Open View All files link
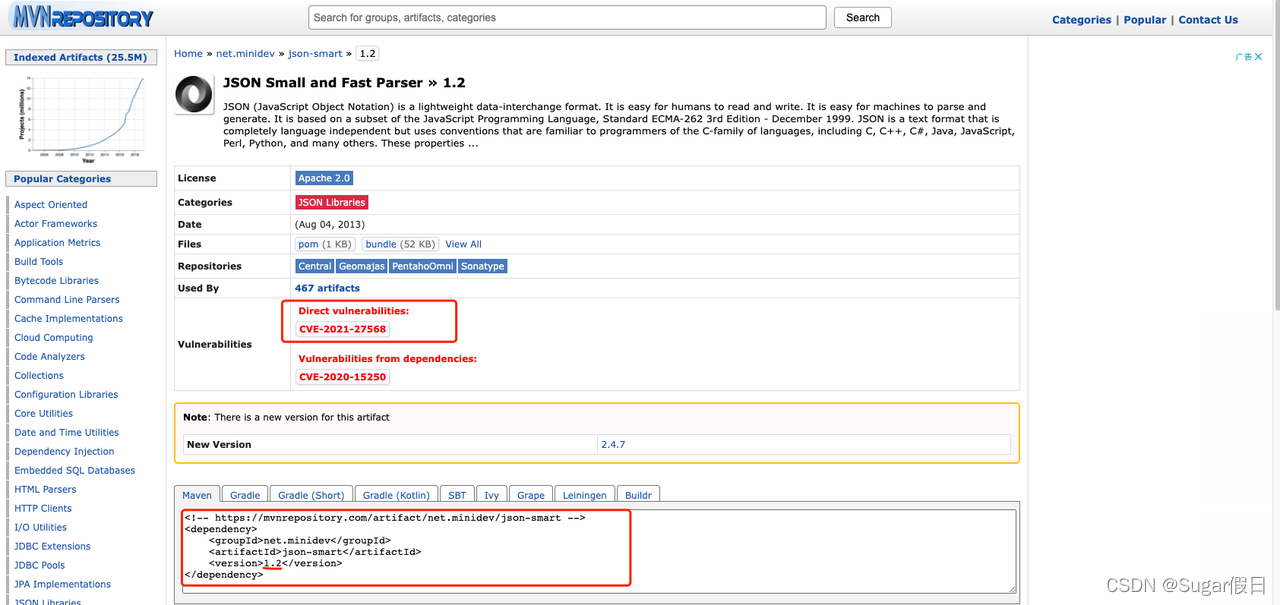Screen dimensions: 1280x605 (463, 244)
